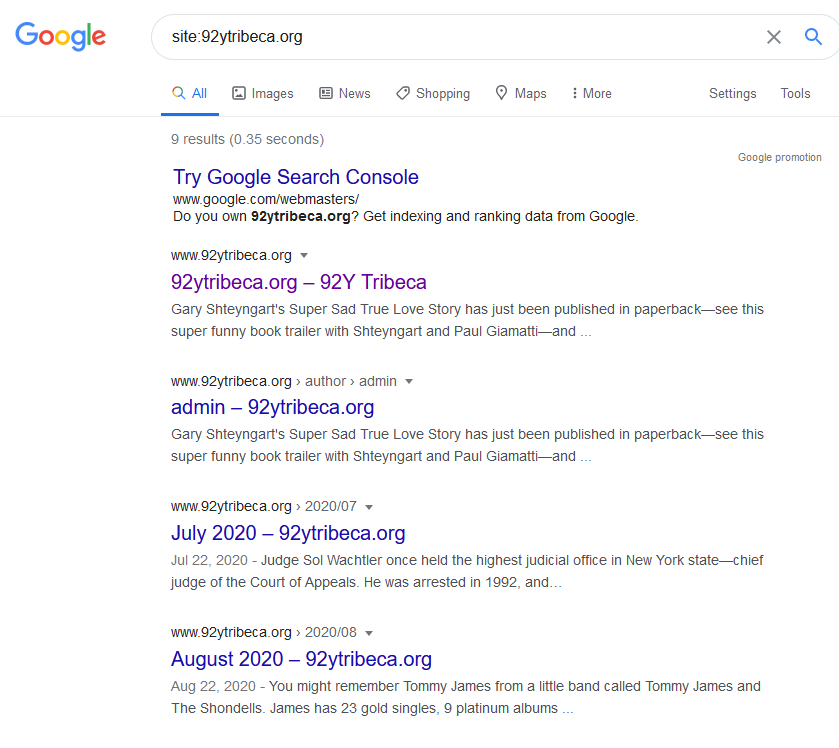Image resolution: width=839 pixels, height=748 pixels.
Task: Open the Shopping tab
Action: tap(433, 94)
